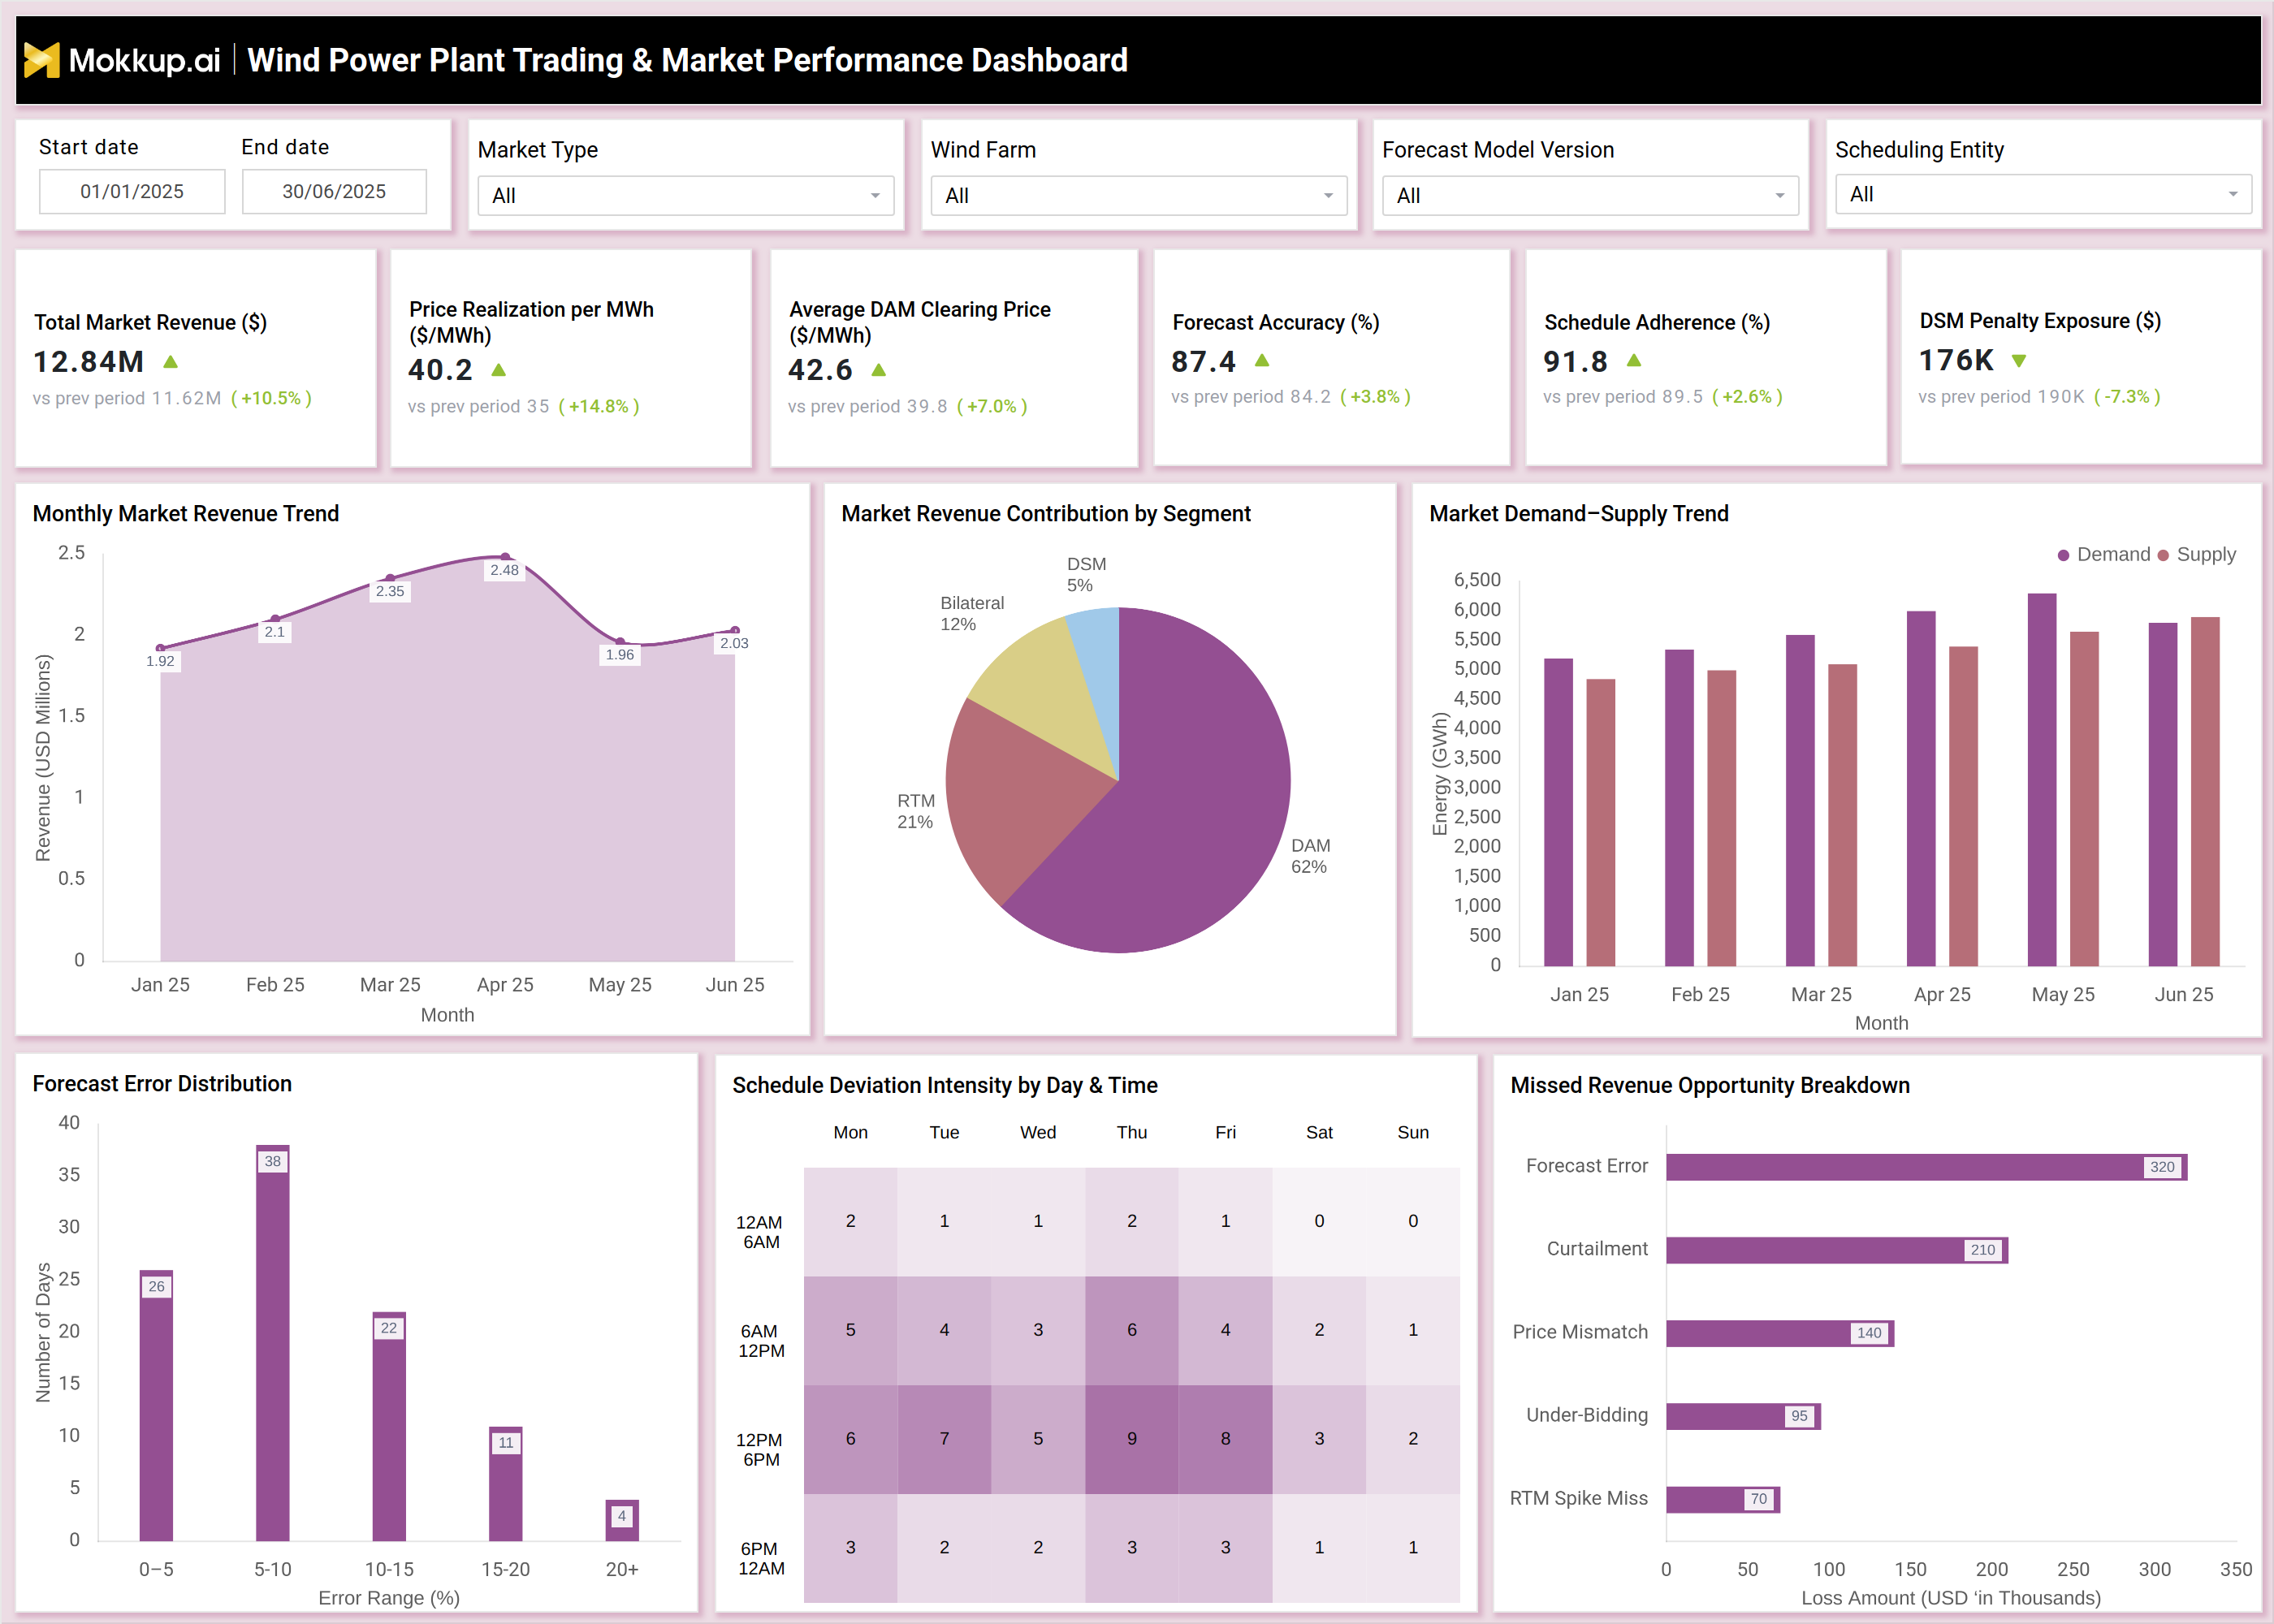Click the Apr 25 Supply bar
The height and width of the screenshot is (1624, 2274).
click(1963, 806)
